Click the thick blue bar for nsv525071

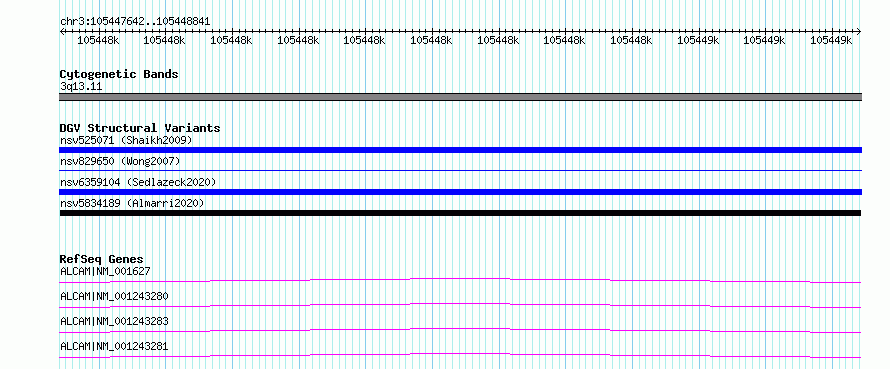460,150
